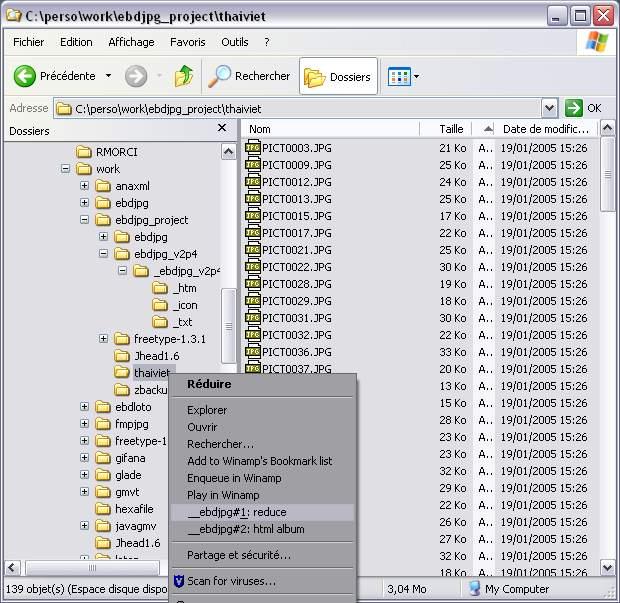This screenshot has height=603, width=620.
Task: Click the shield icon beside Scan for viruses
Action: [x=179, y=581]
